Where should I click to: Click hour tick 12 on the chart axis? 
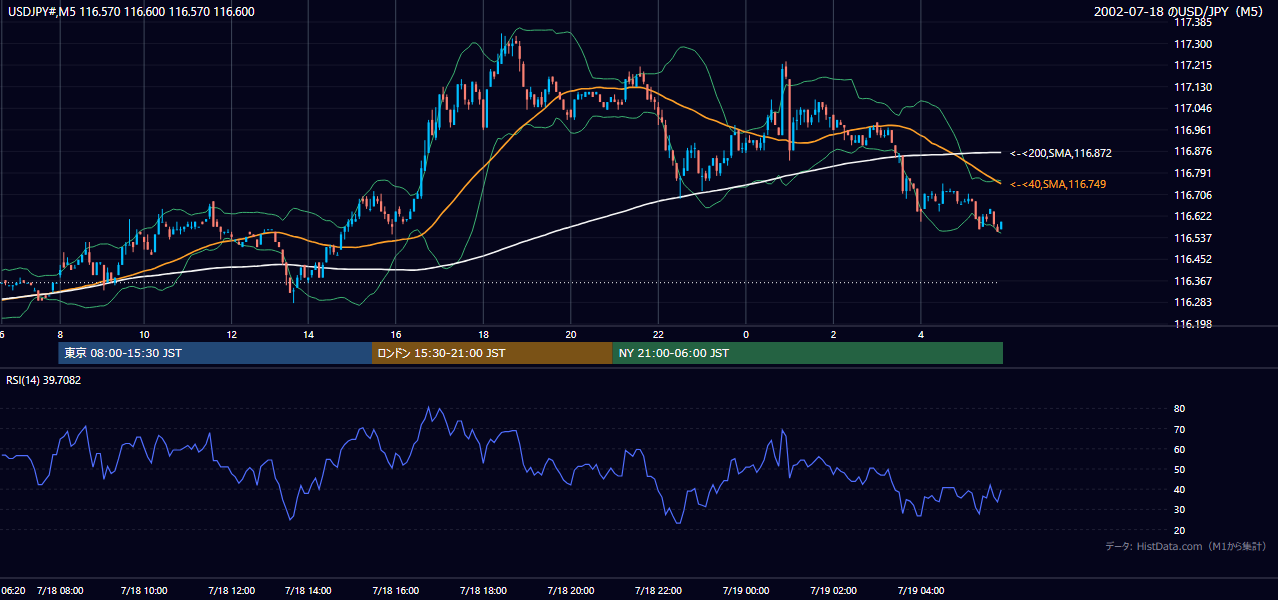[x=232, y=334]
